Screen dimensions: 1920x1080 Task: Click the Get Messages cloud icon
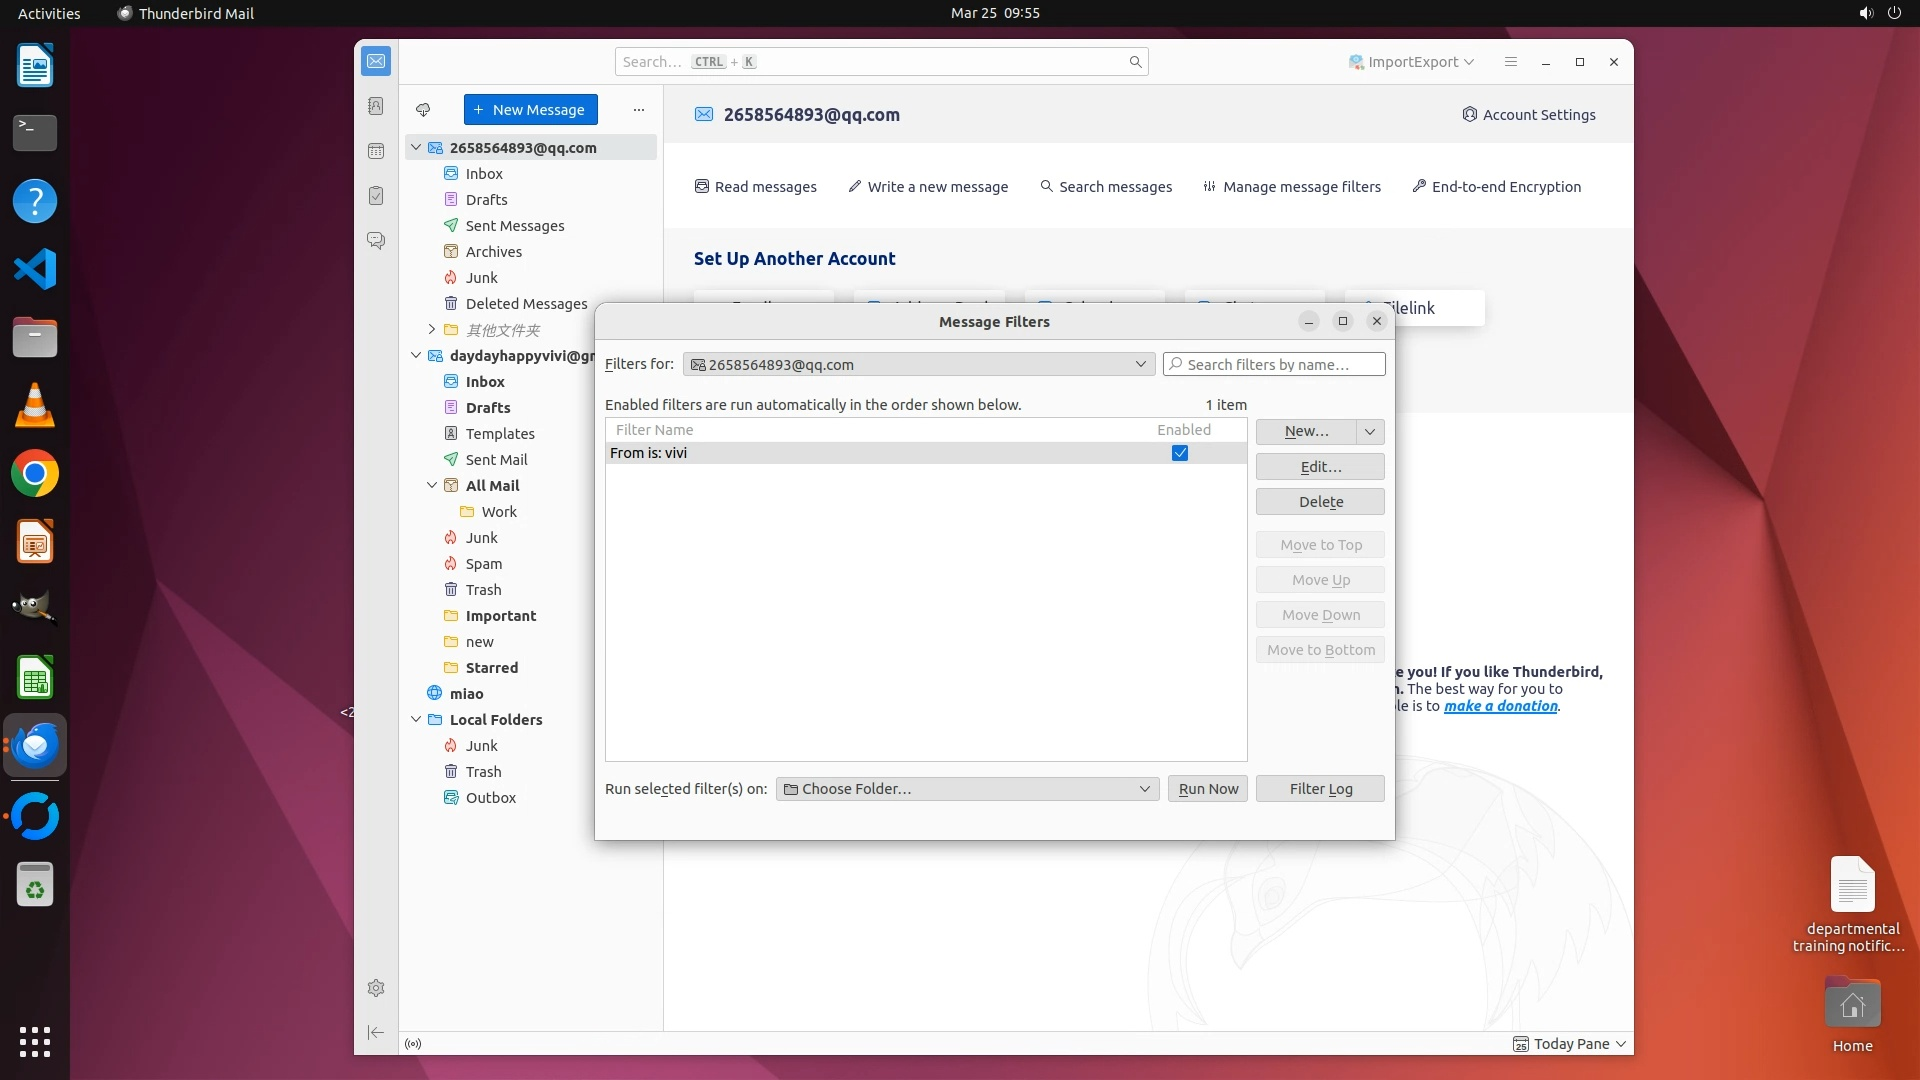423,110
